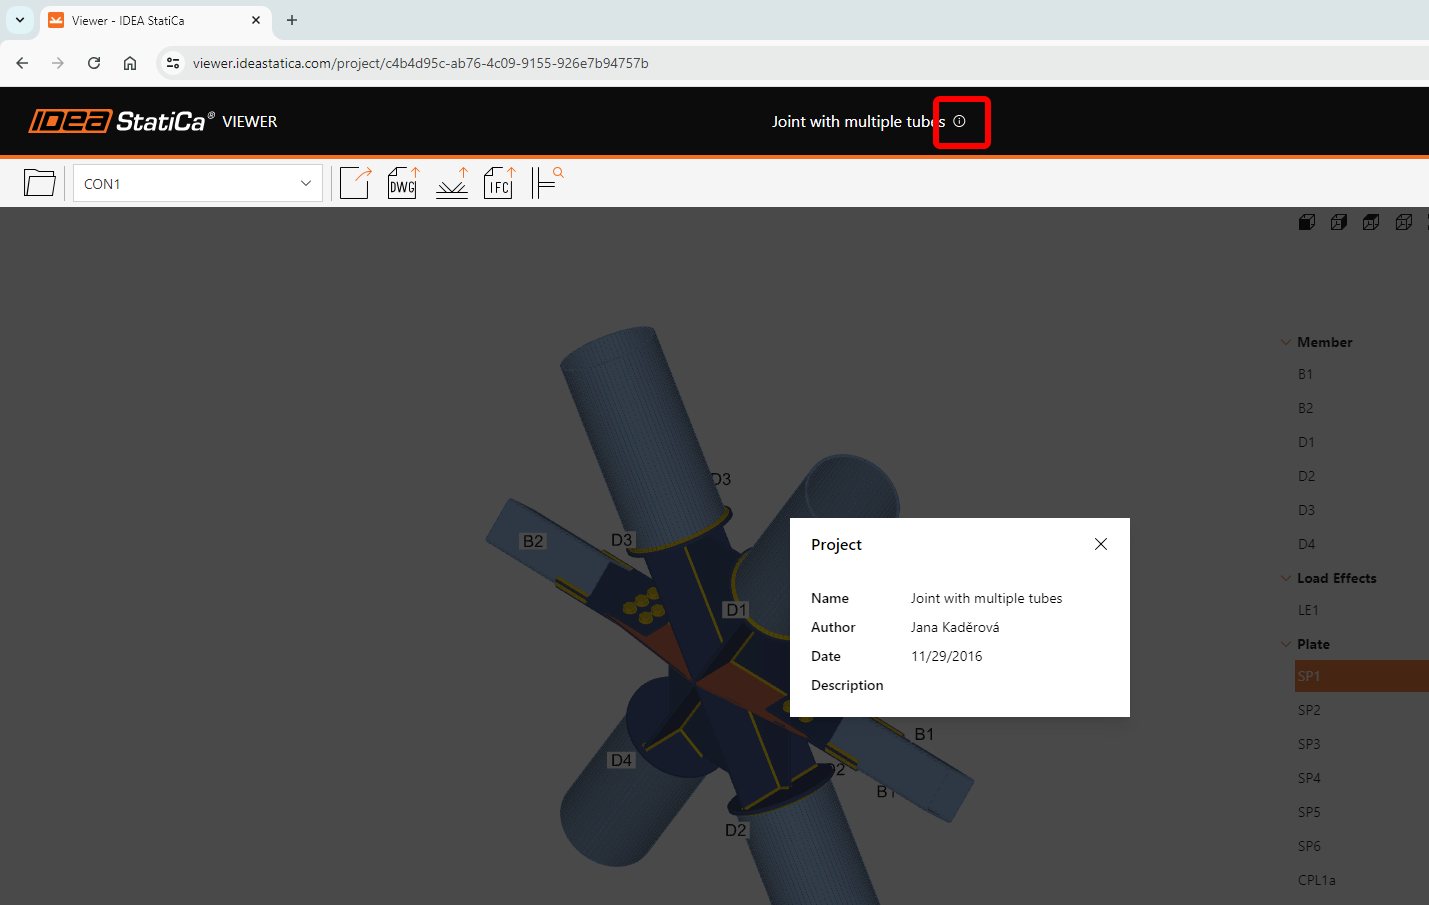Export the model to IFC format
This screenshot has width=1429, height=905.
click(x=498, y=182)
